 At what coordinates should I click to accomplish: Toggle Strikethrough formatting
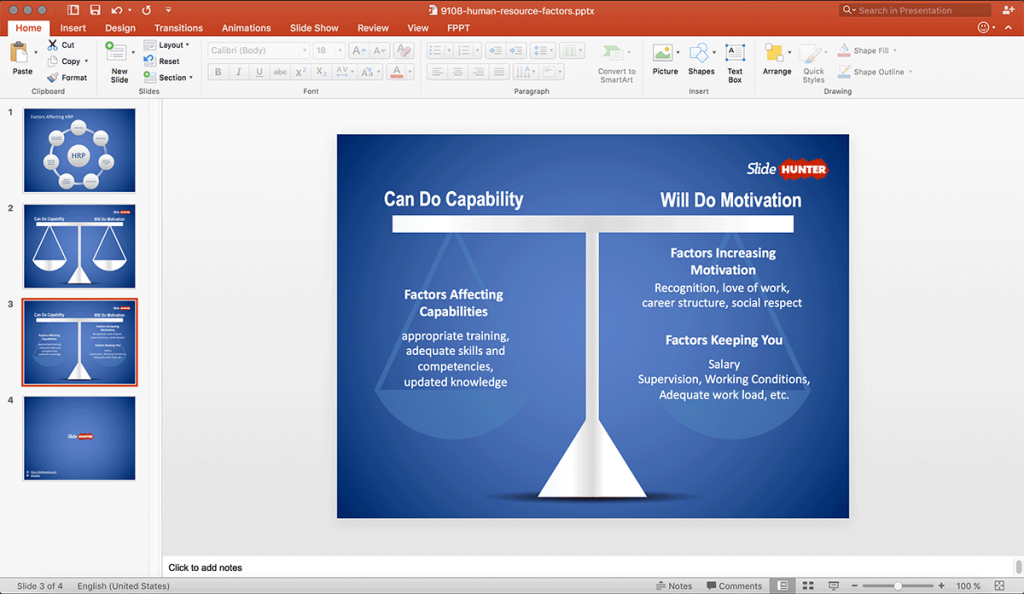coord(280,72)
